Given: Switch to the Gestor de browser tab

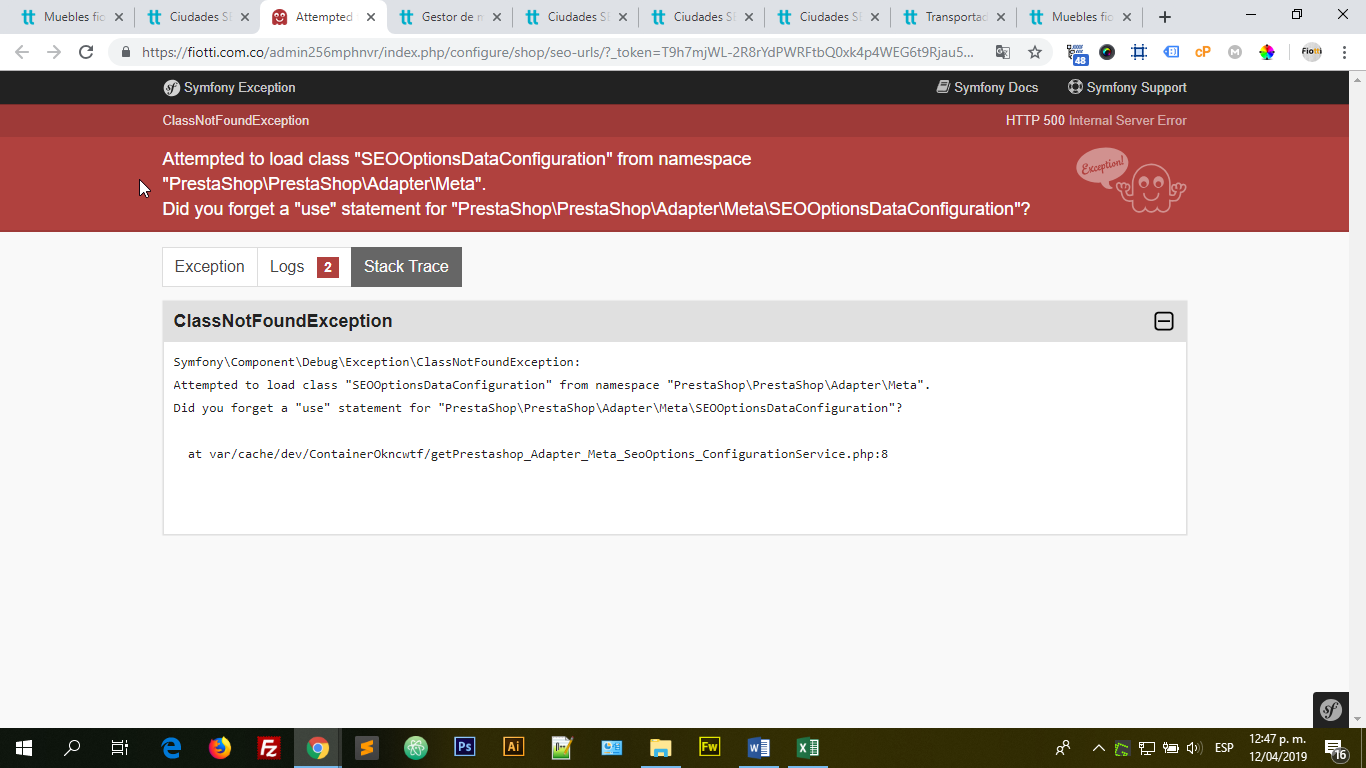Looking at the screenshot, I should [448, 17].
